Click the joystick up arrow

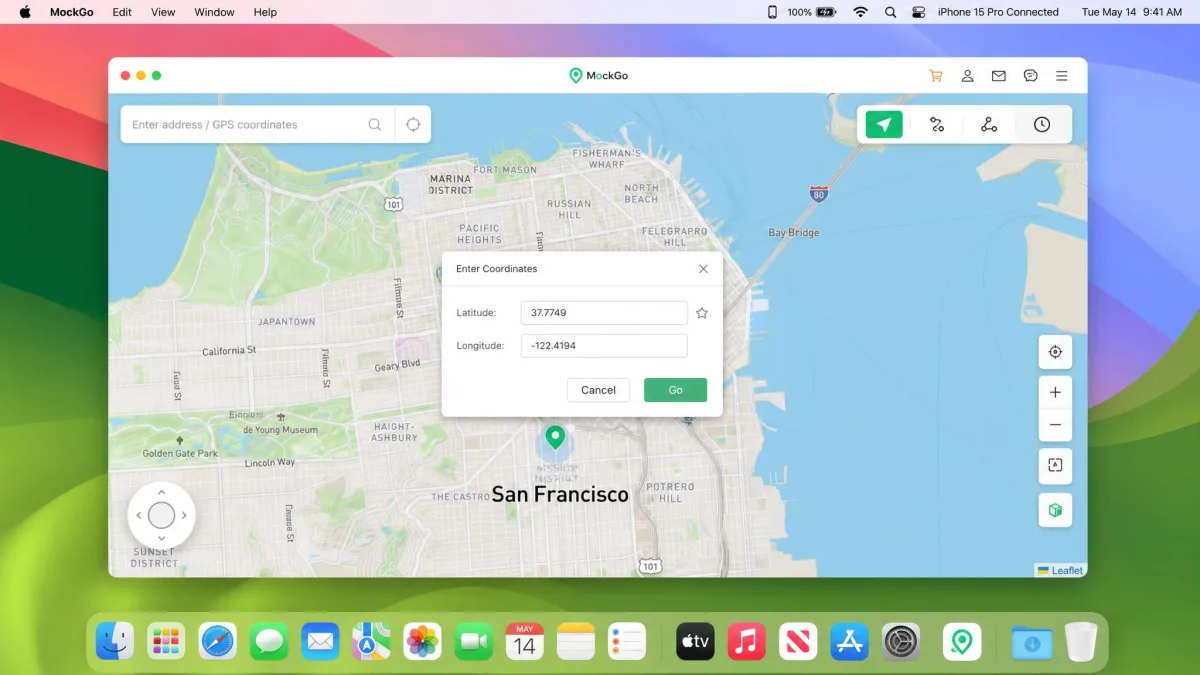tap(162, 492)
